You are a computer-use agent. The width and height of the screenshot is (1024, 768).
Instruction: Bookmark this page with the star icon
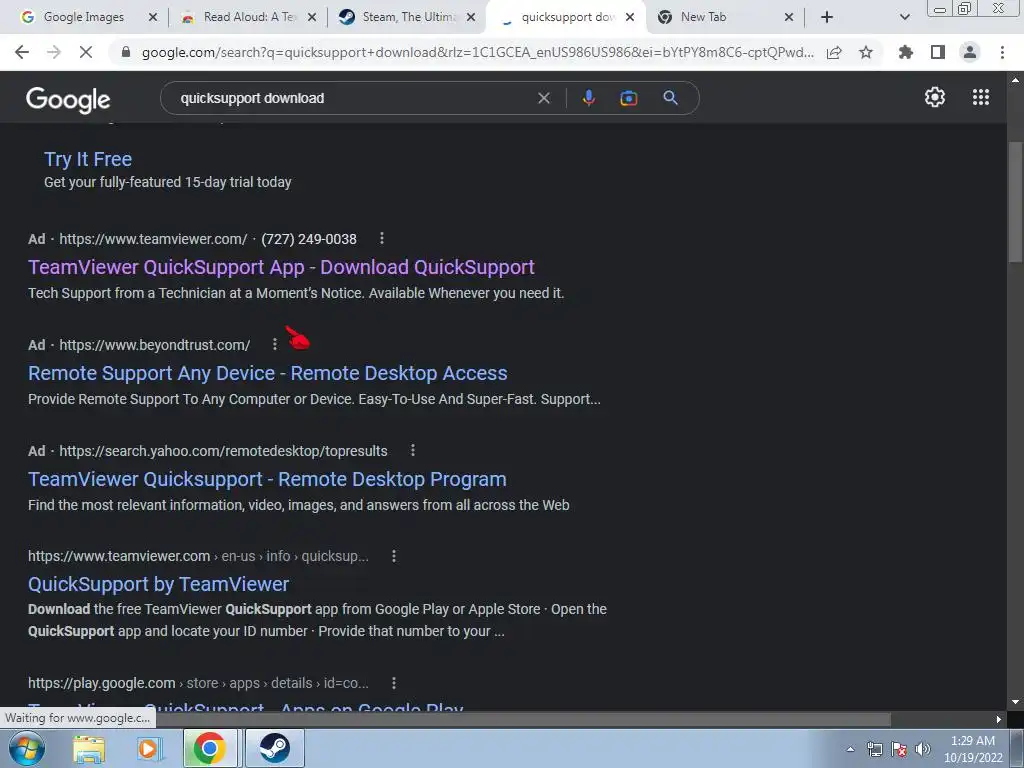(866, 52)
